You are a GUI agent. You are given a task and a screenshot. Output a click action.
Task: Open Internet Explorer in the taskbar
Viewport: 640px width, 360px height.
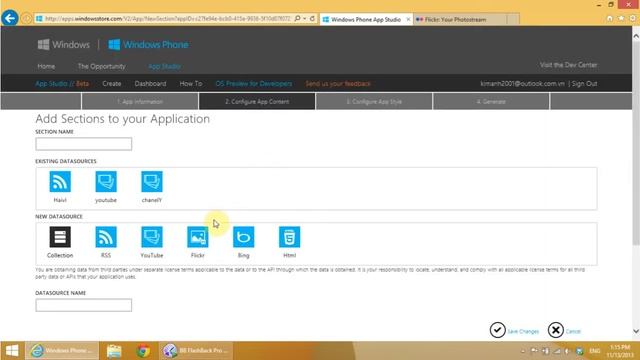coord(62,351)
